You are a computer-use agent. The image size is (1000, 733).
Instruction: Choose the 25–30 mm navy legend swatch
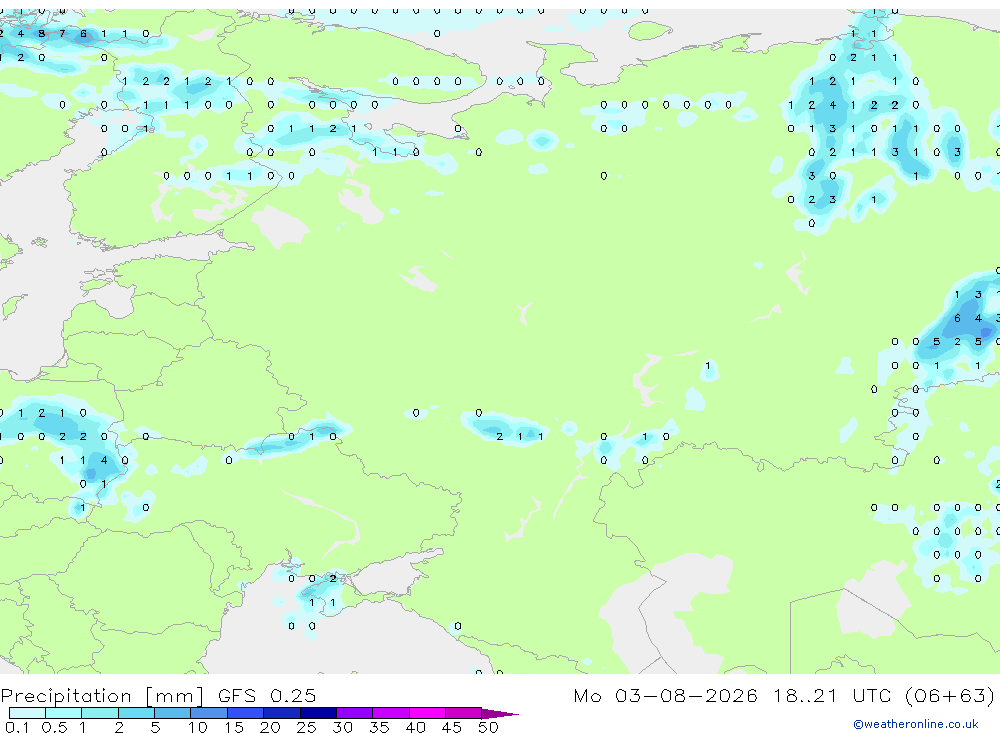point(318,713)
